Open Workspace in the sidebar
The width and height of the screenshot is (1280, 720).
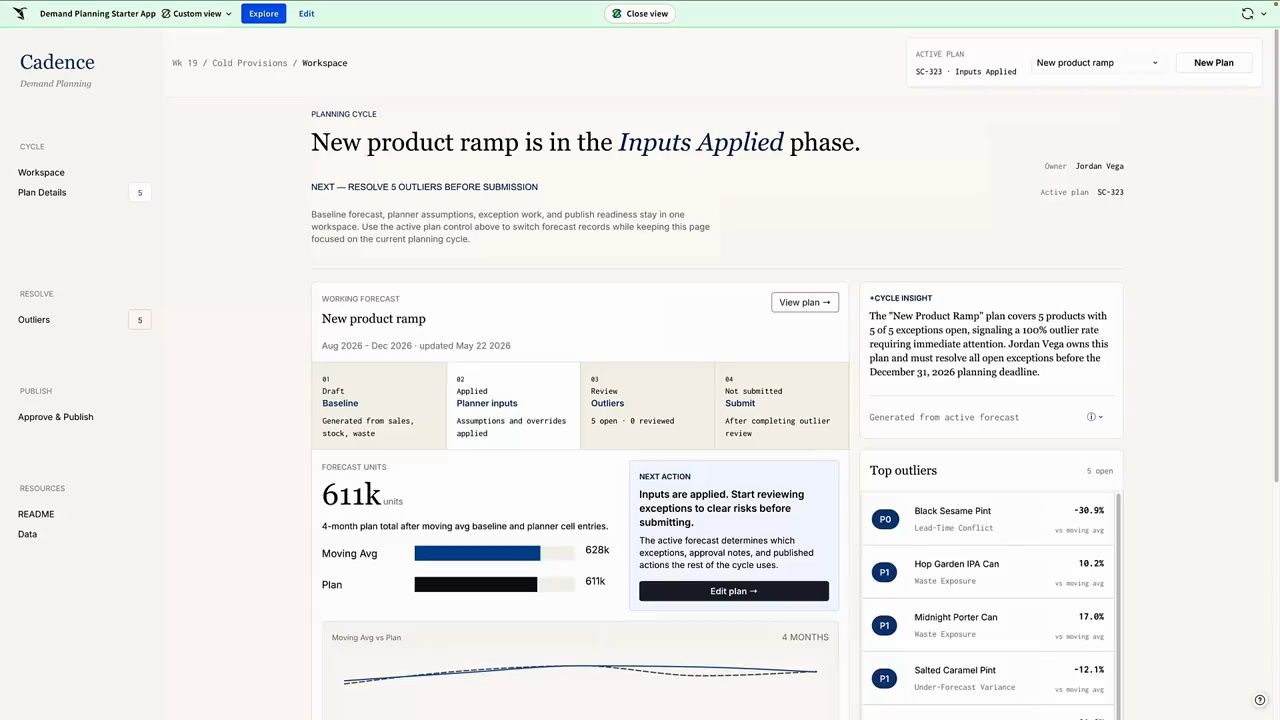pyautogui.click(x=41, y=173)
